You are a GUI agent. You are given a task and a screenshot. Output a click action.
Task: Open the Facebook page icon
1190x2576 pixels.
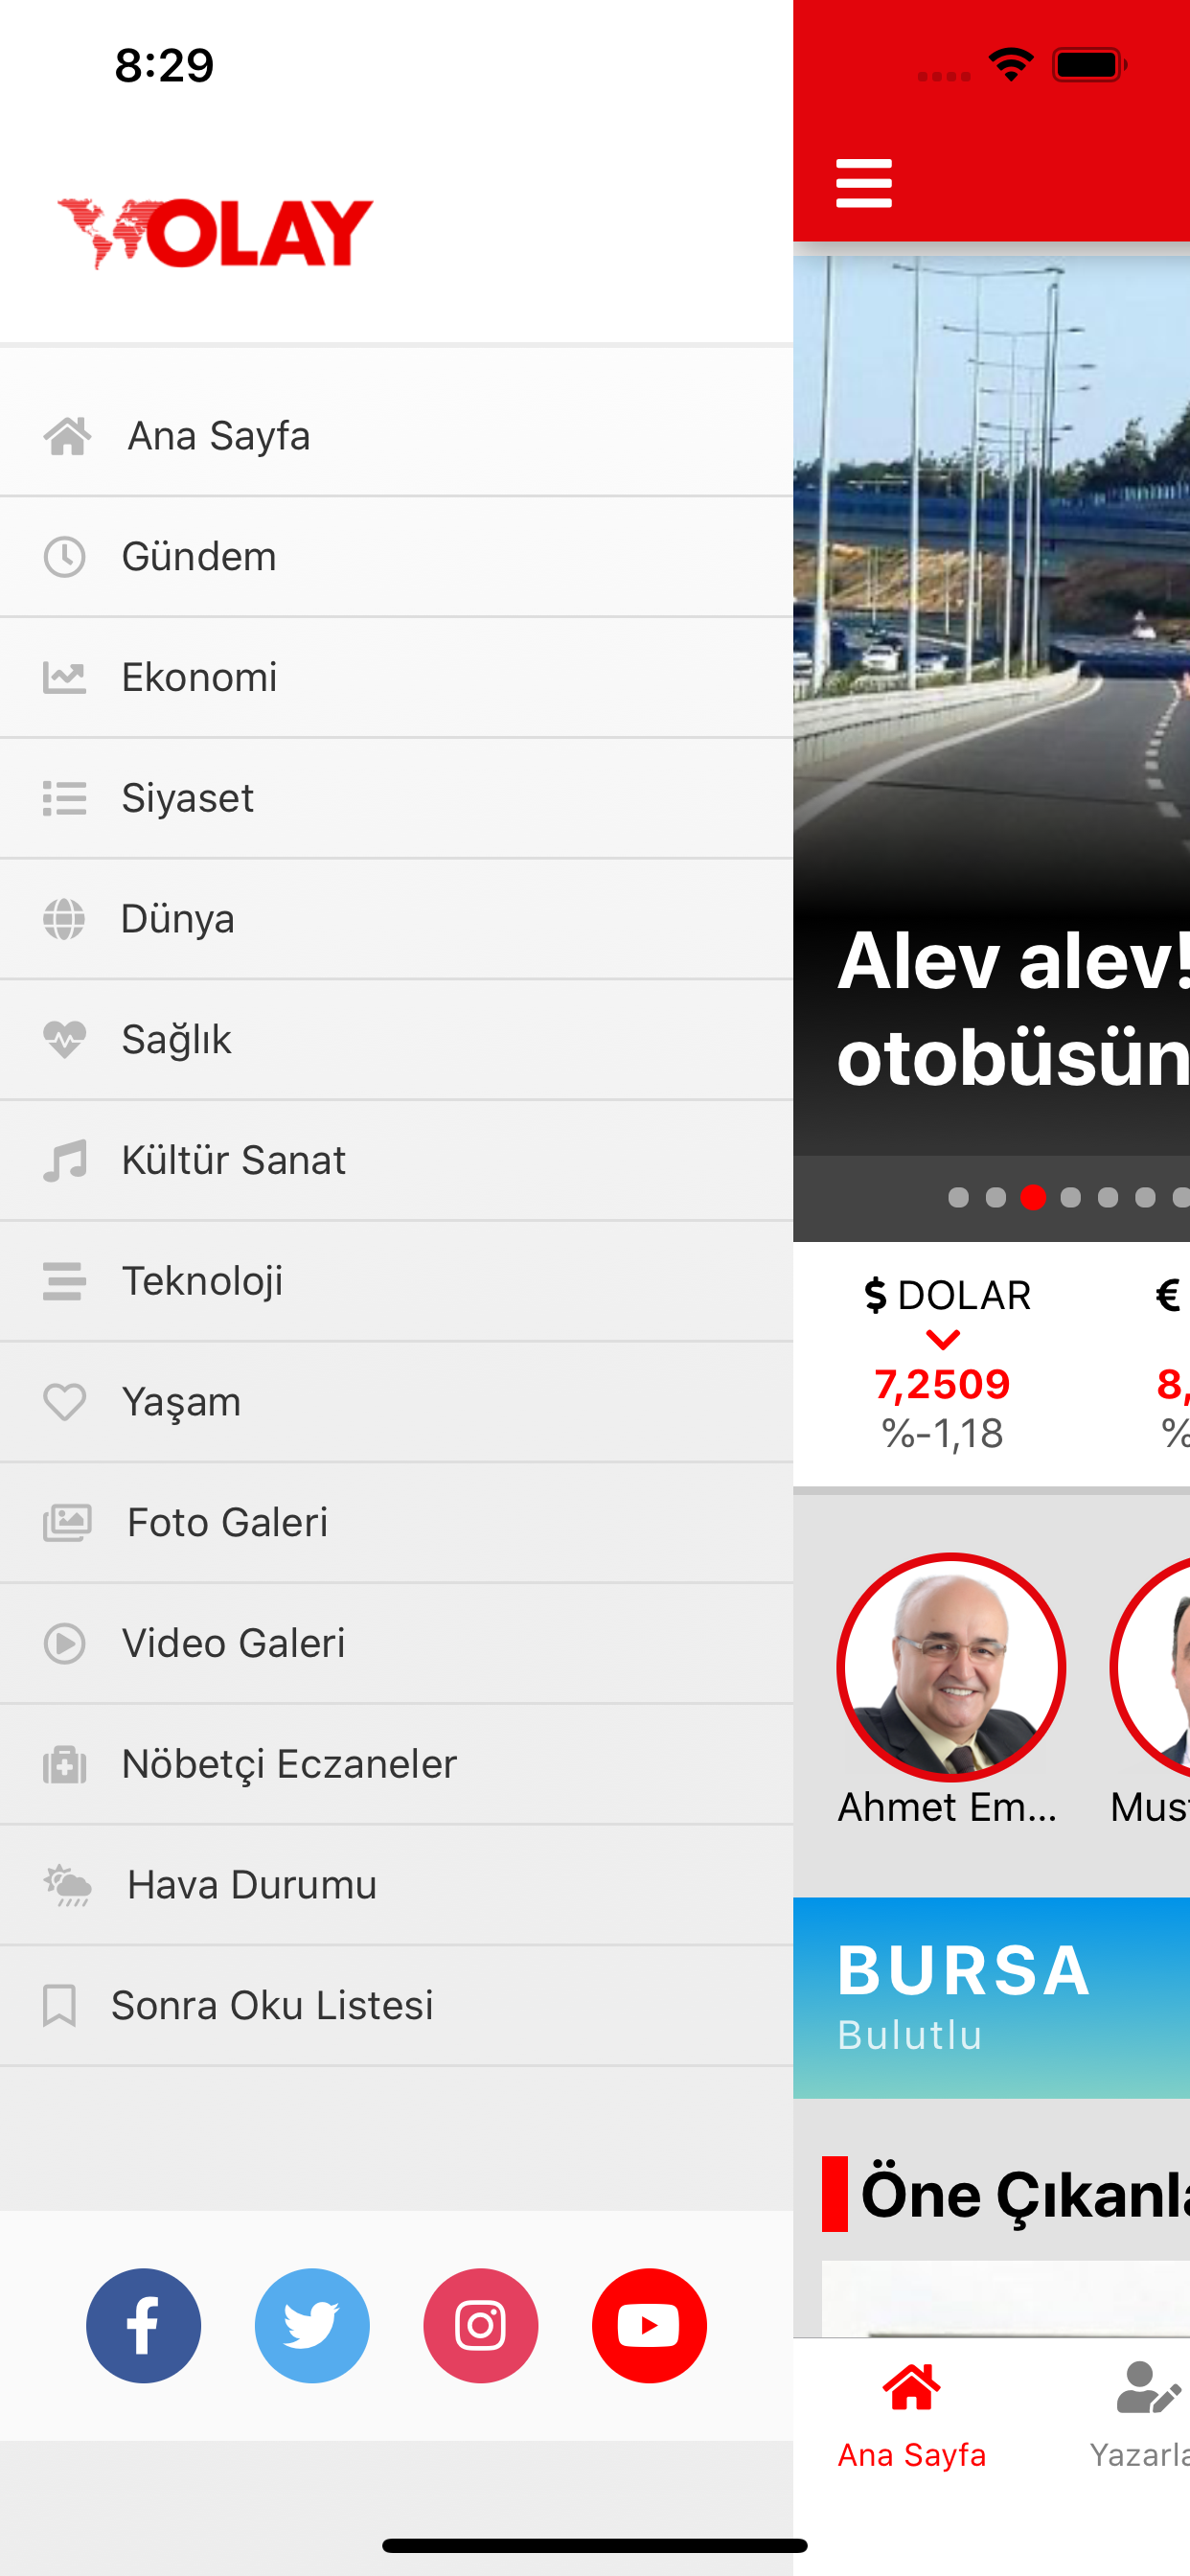pos(143,2325)
